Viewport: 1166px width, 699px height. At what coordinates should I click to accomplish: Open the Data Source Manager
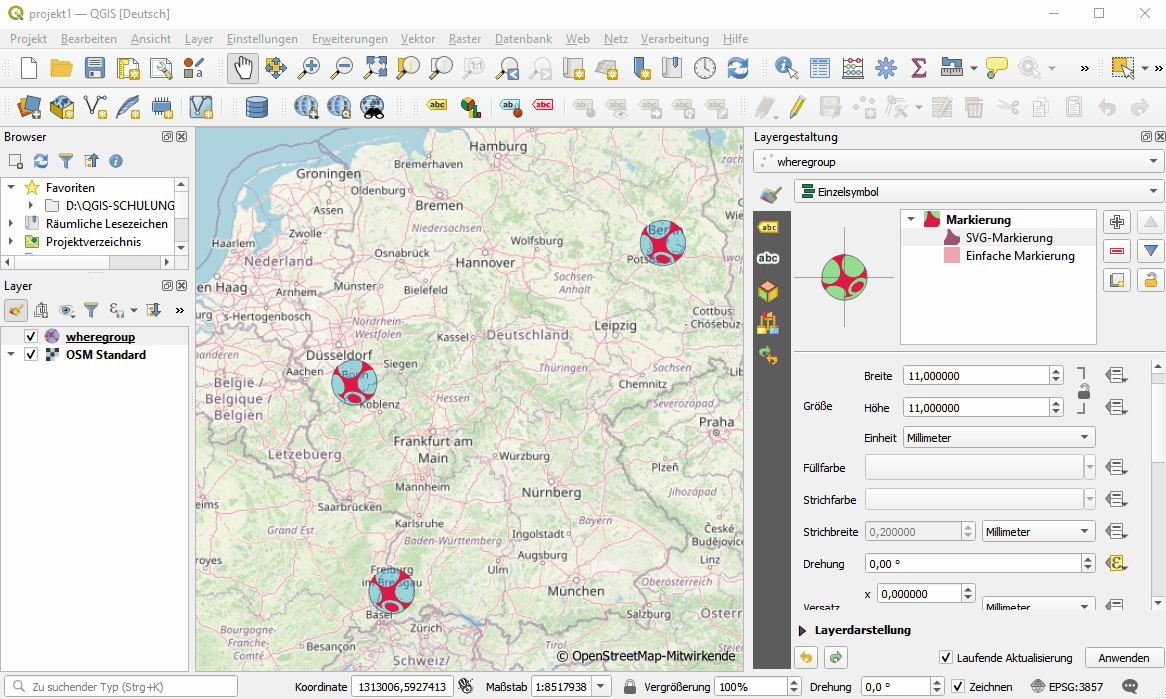(x=29, y=107)
